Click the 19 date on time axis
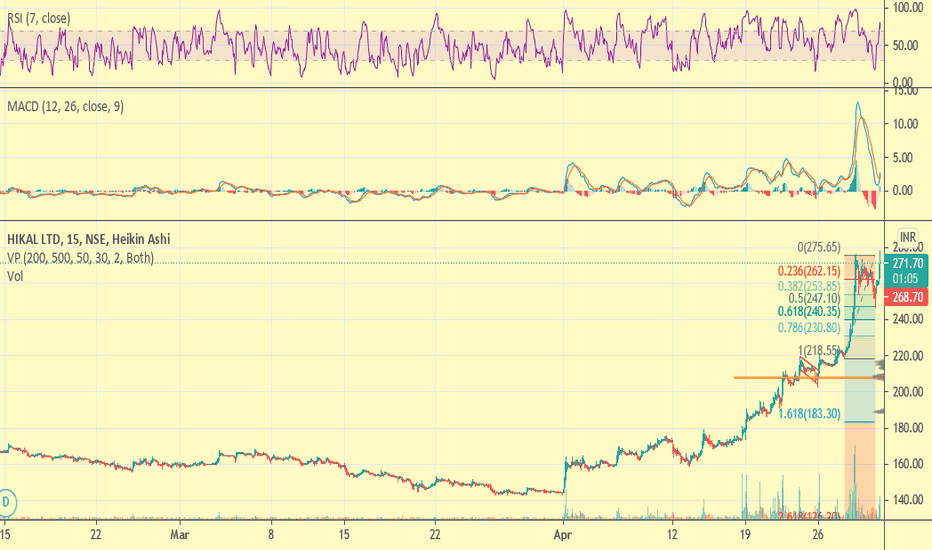This screenshot has width=932, height=550. click(x=745, y=535)
